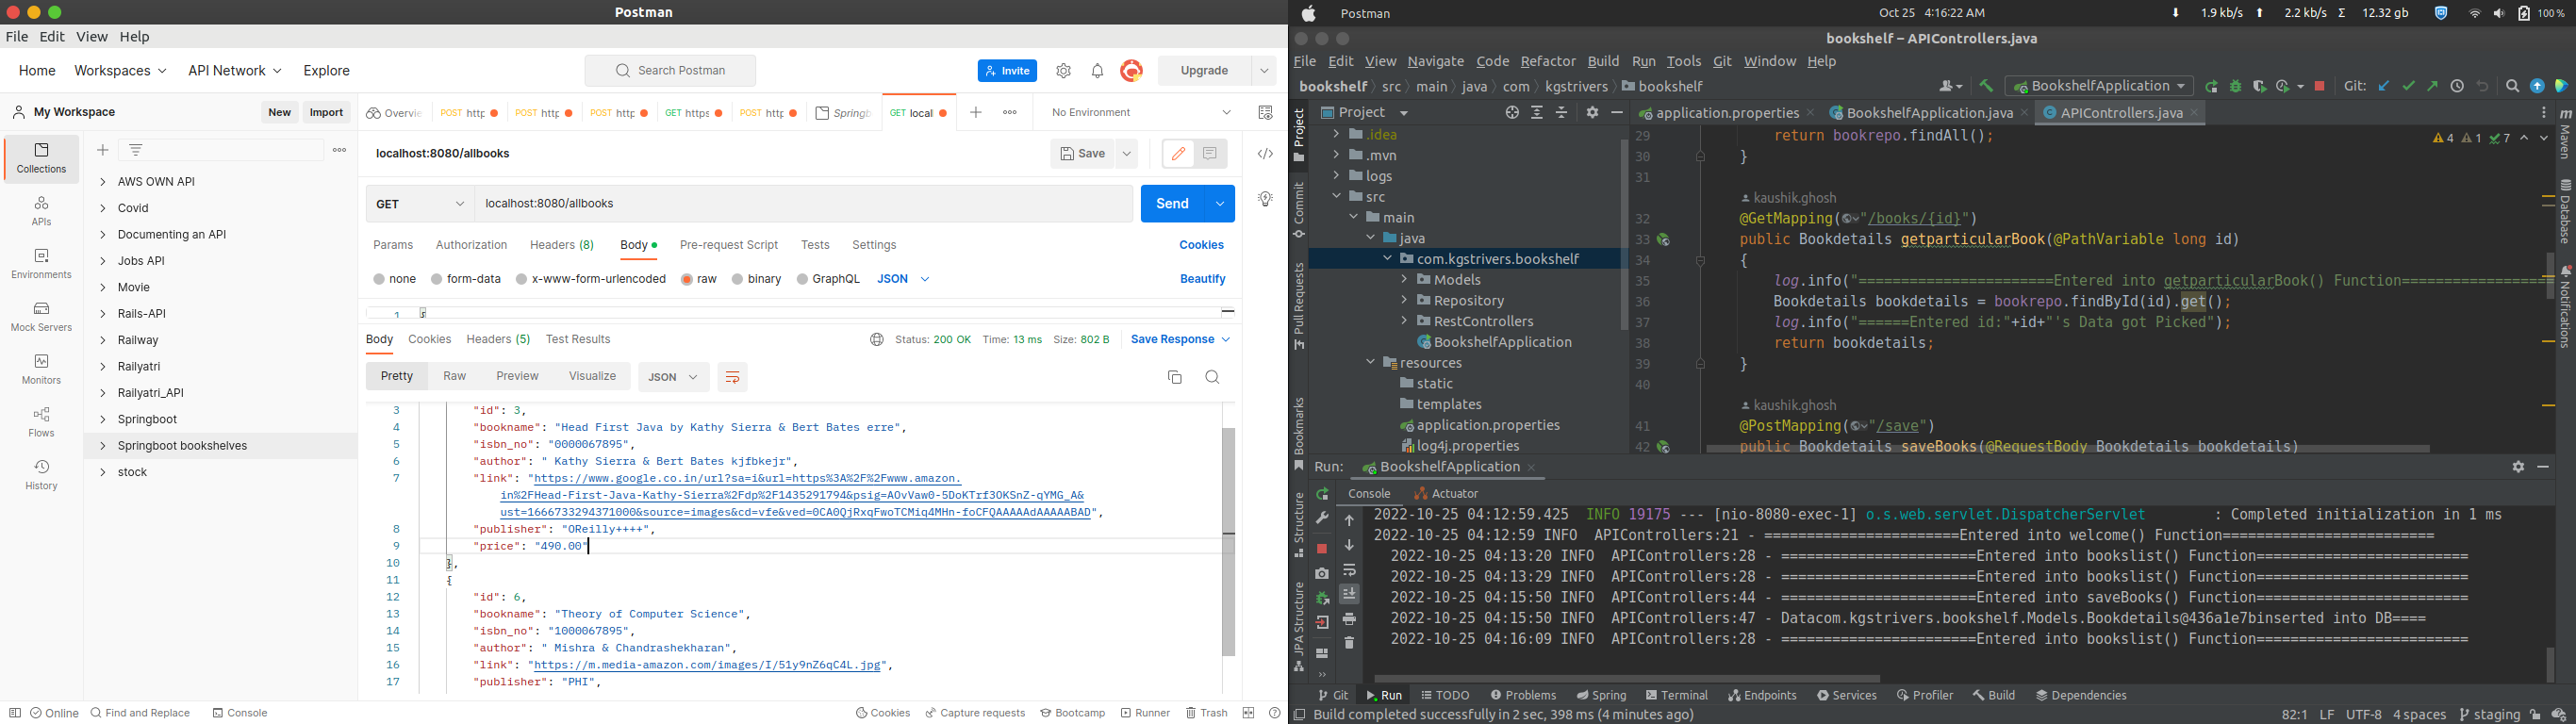Clear the IntelliJ console with trash icon
This screenshot has height=724, width=2576.
coord(1349,643)
